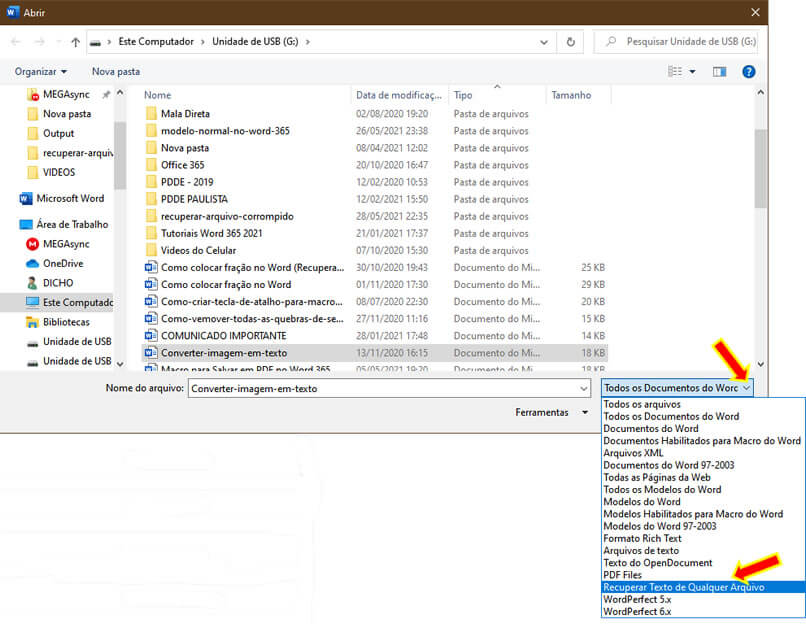Viewport: 806px width, 624px height.
Task: Click the navigation pane scrollbar thumb
Action: pyautogui.click(x=120, y=155)
